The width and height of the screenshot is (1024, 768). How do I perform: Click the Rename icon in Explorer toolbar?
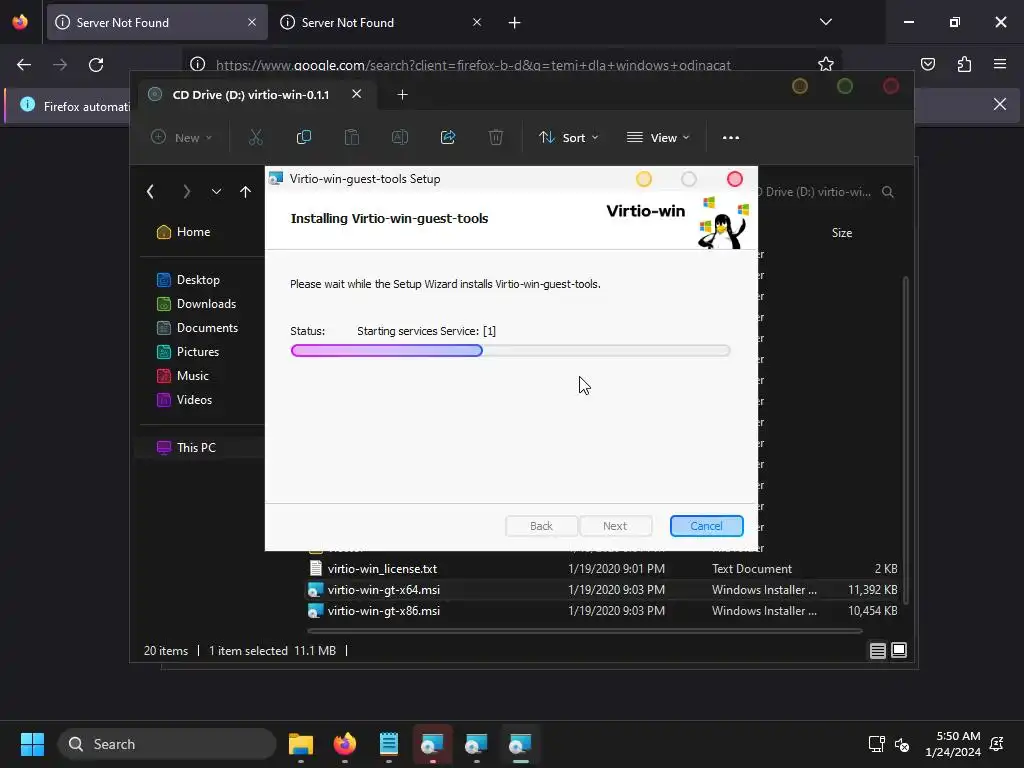pyautogui.click(x=400, y=137)
